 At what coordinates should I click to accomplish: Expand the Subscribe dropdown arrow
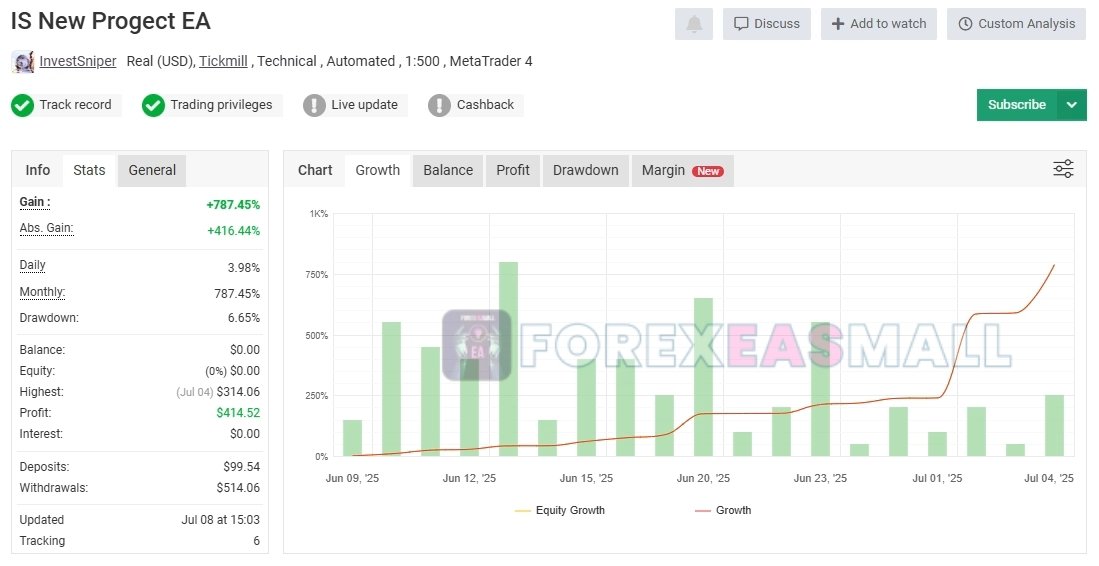point(1072,105)
